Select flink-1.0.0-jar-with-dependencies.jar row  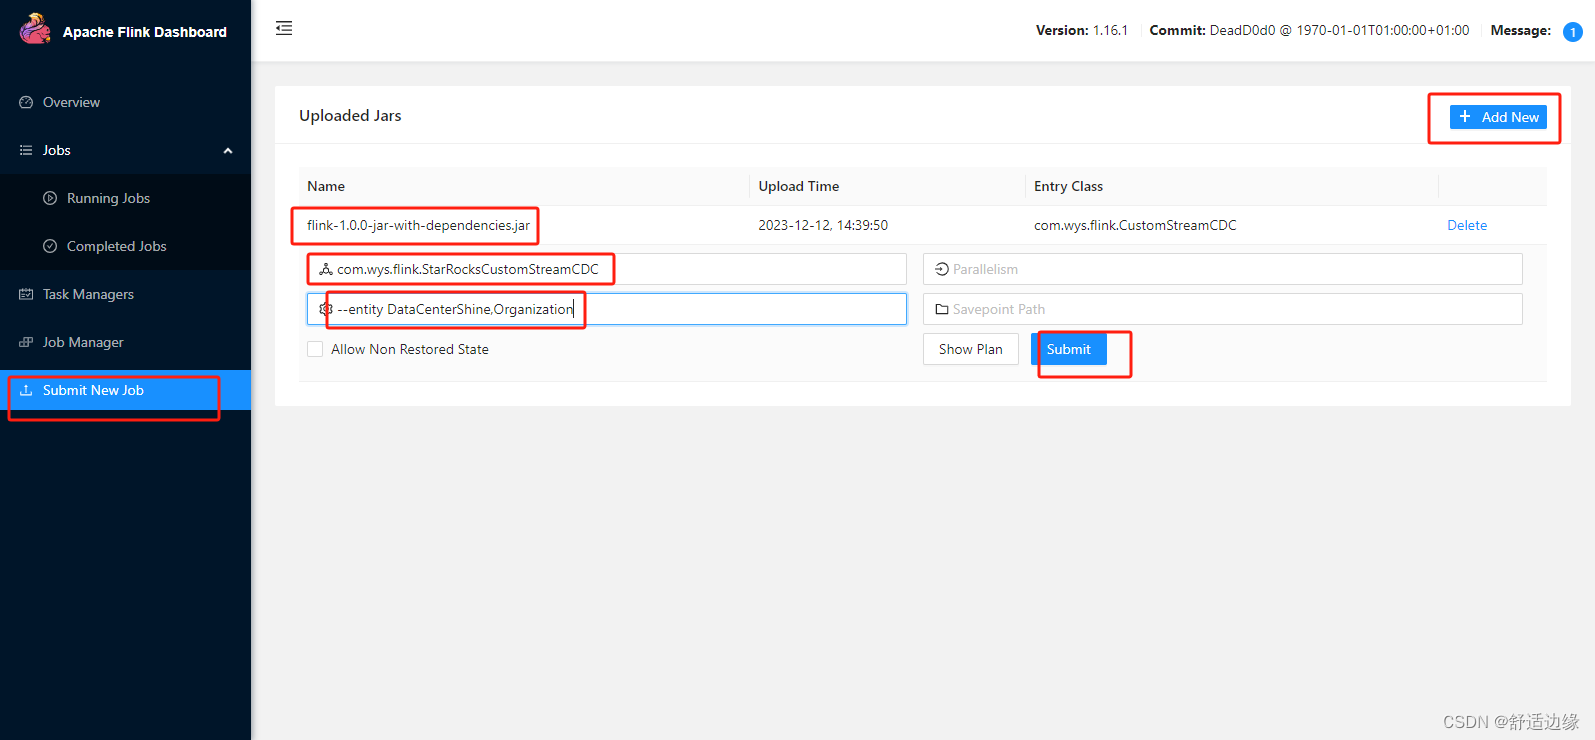922,225
